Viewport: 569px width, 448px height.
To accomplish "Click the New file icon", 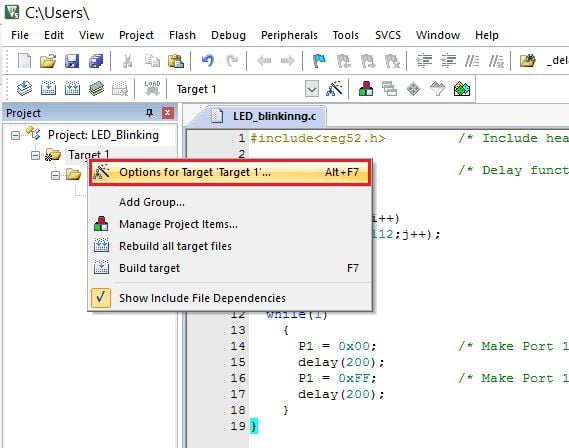I will (24, 61).
